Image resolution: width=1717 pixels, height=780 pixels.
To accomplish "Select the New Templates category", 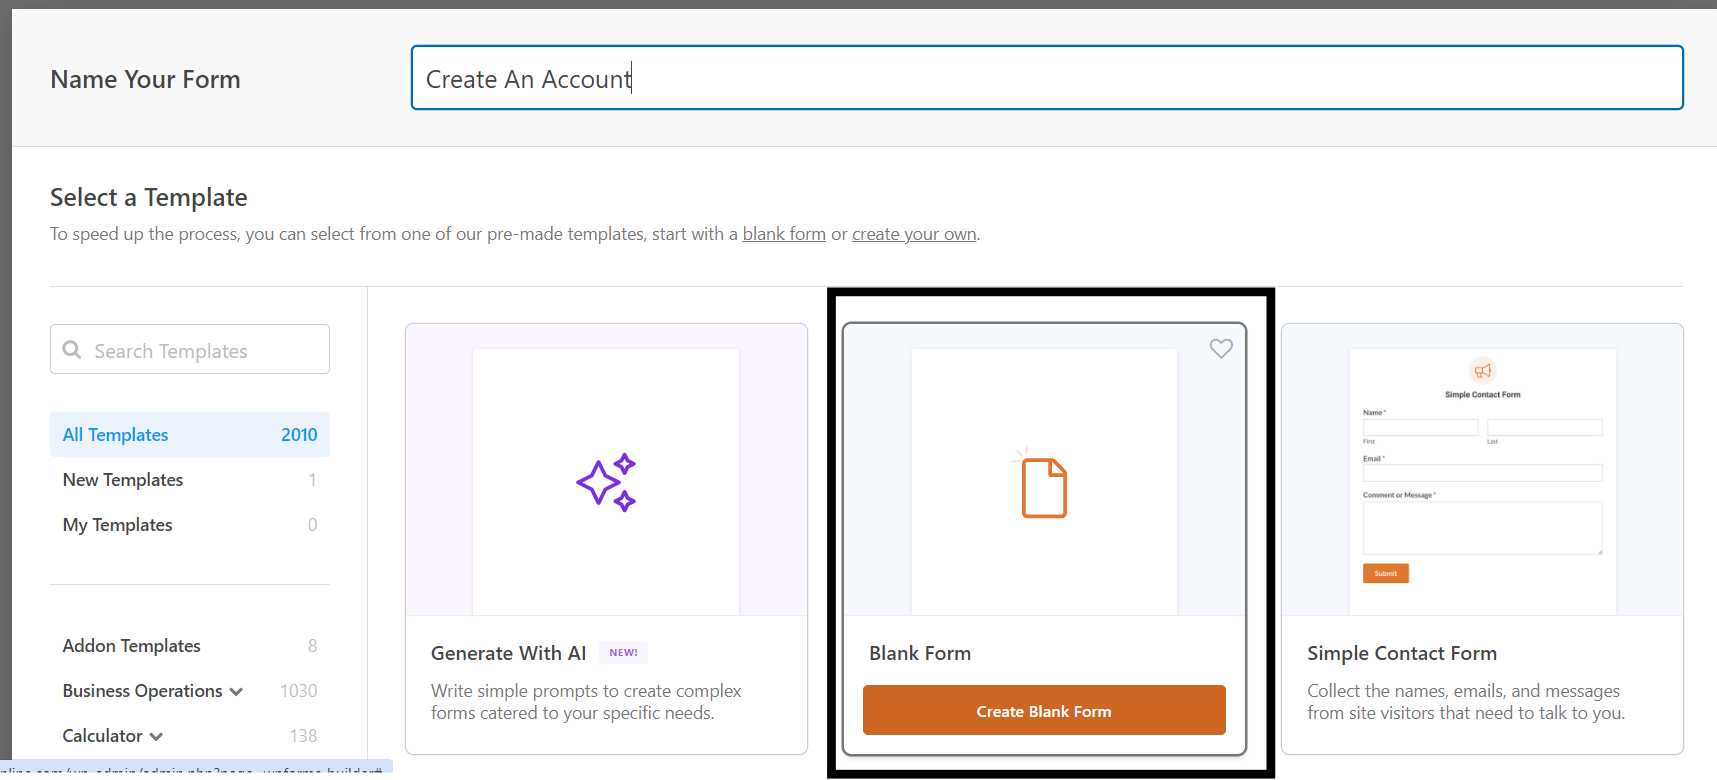I will 190,480.
